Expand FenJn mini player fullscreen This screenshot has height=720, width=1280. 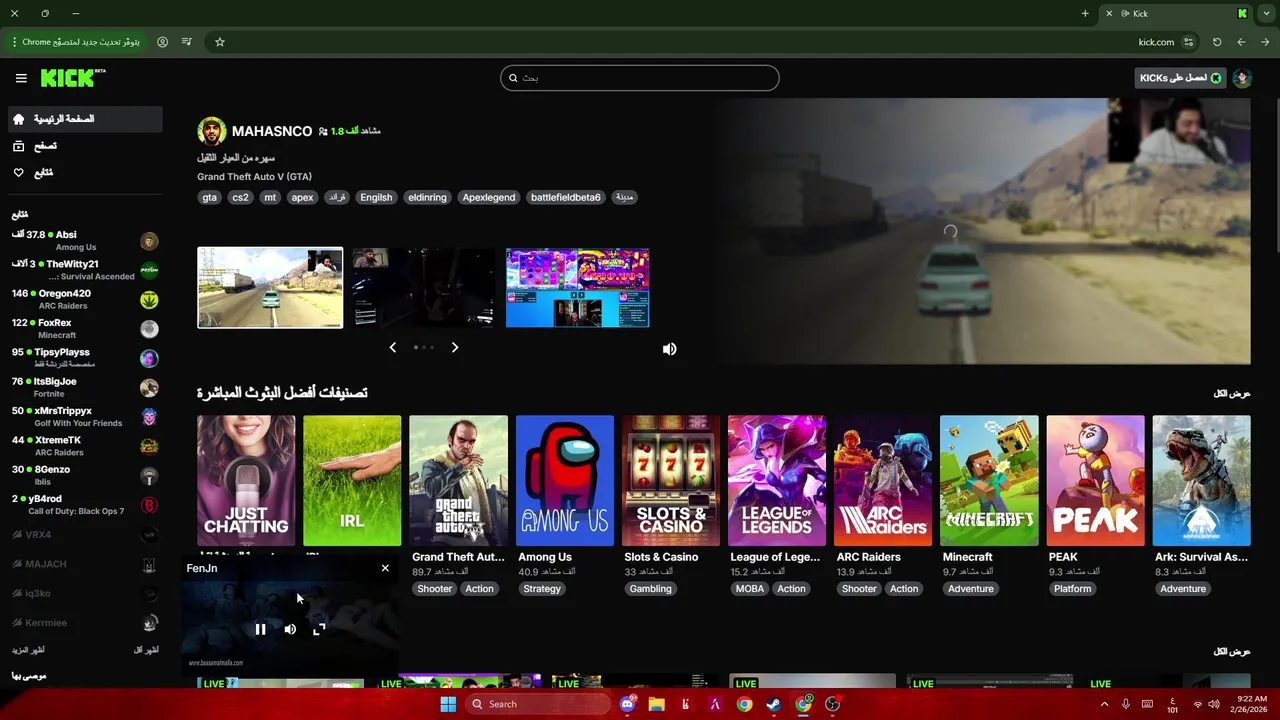point(319,629)
